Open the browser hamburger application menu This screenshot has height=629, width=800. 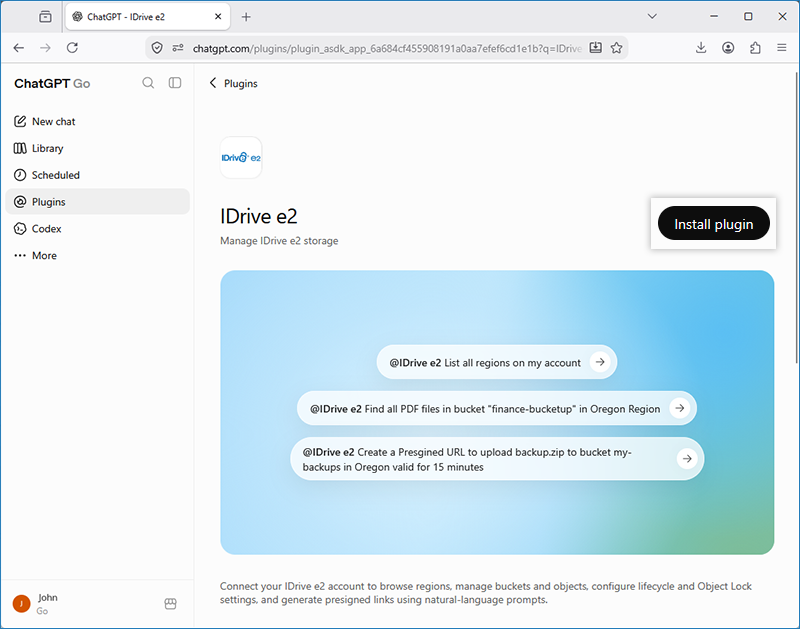[x=782, y=48]
